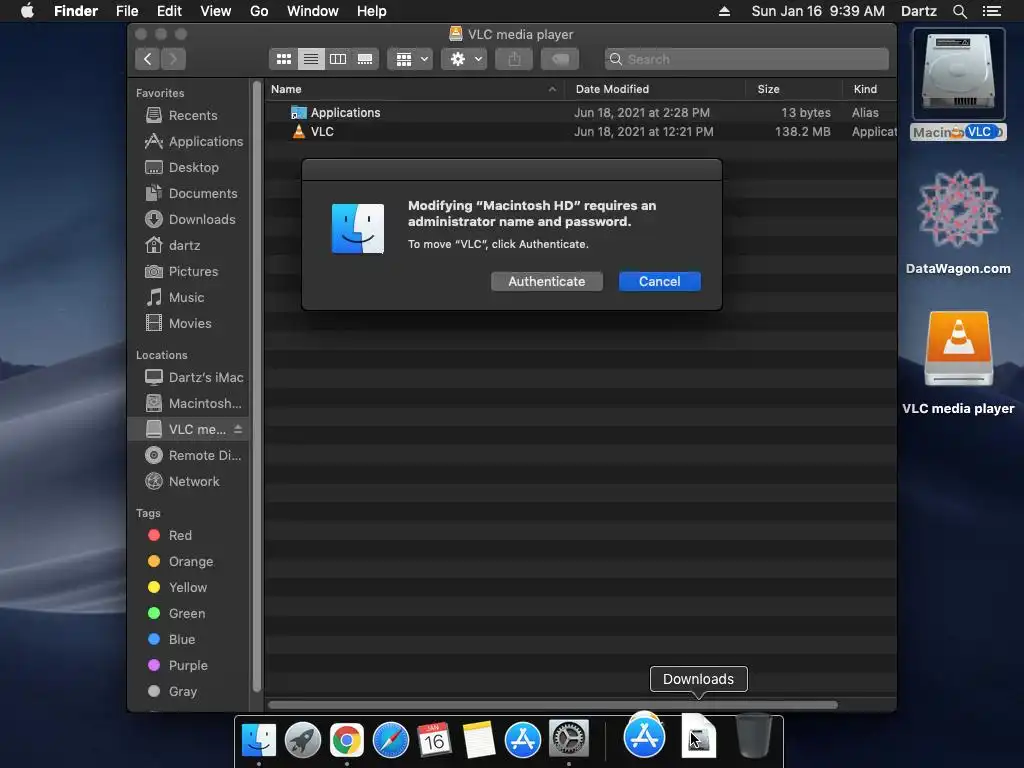
Task: Open the Finder menu
Action: pyautogui.click(x=76, y=11)
